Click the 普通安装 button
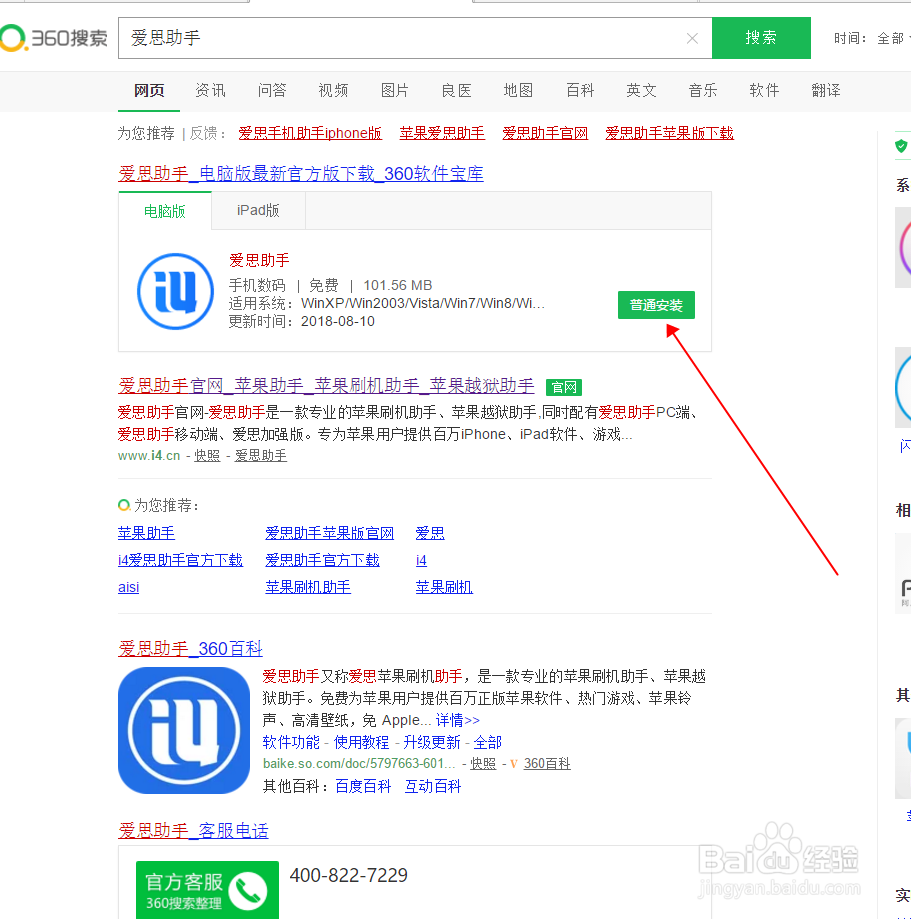Image resolution: width=911 pixels, height=919 pixels. [656, 305]
